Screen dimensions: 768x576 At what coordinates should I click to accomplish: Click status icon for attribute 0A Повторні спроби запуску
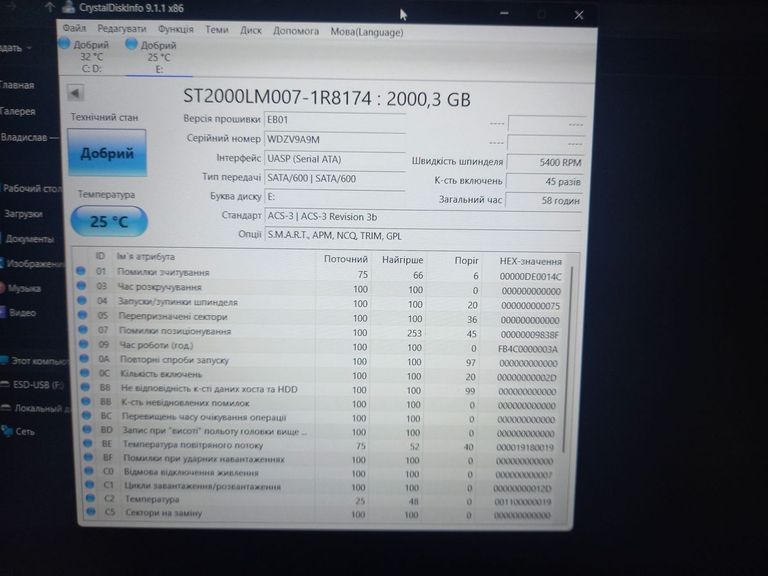point(84,359)
